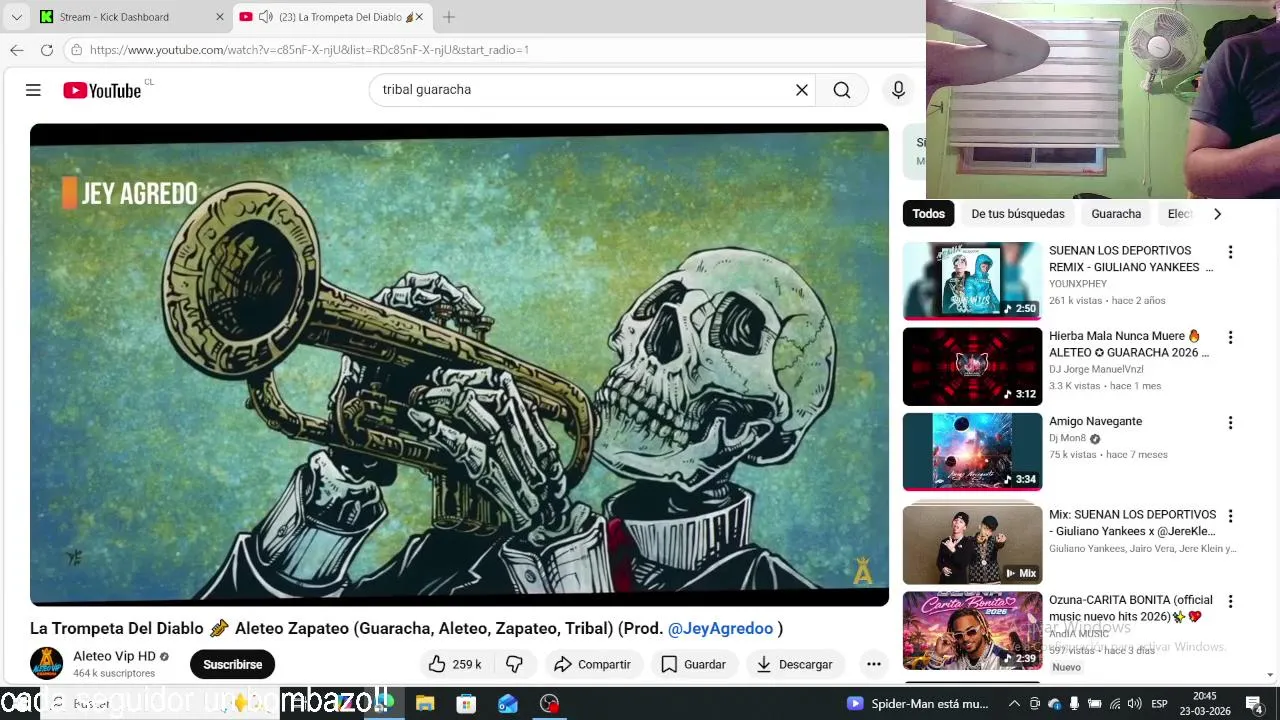This screenshot has height=720, width=1280.
Task: Select the Todos filter chip
Action: tap(928, 213)
